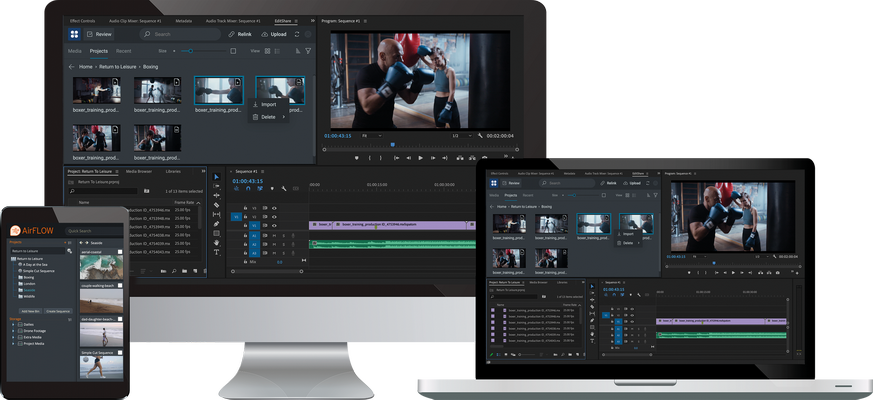Add a marker in monitor's Program panel
Image resolution: width=873 pixels, height=400 pixels.
pyautogui.click(x=357, y=158)
